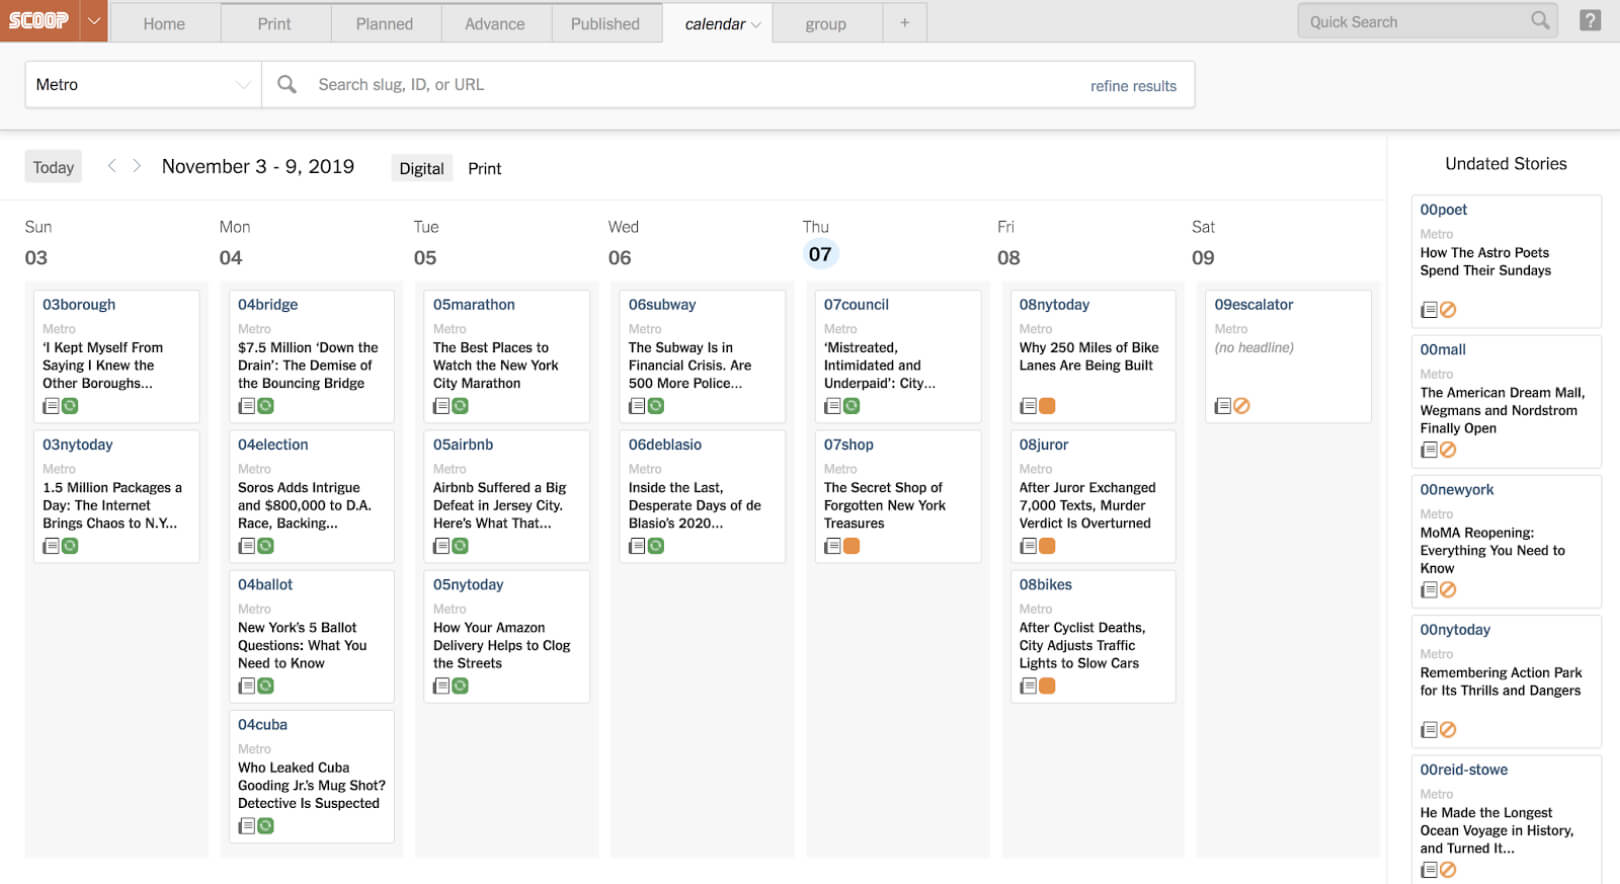
Task: Open the help question mark icon
Action: (1590, 21)
